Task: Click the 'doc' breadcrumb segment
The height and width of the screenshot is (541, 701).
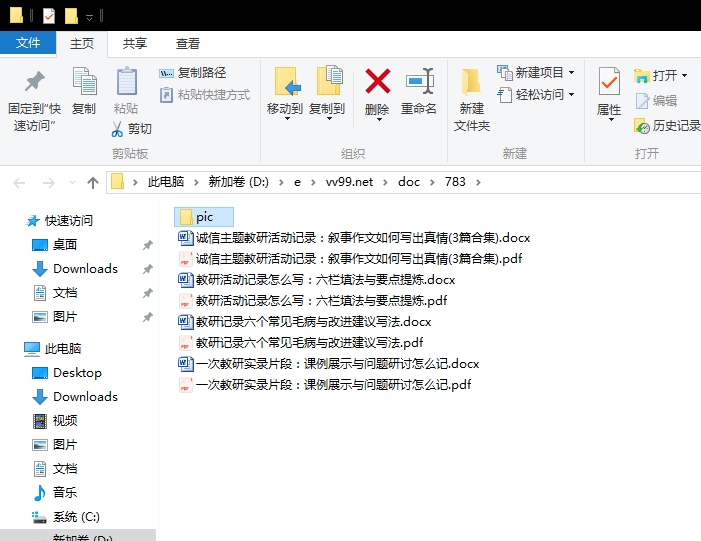Action: 409,182
